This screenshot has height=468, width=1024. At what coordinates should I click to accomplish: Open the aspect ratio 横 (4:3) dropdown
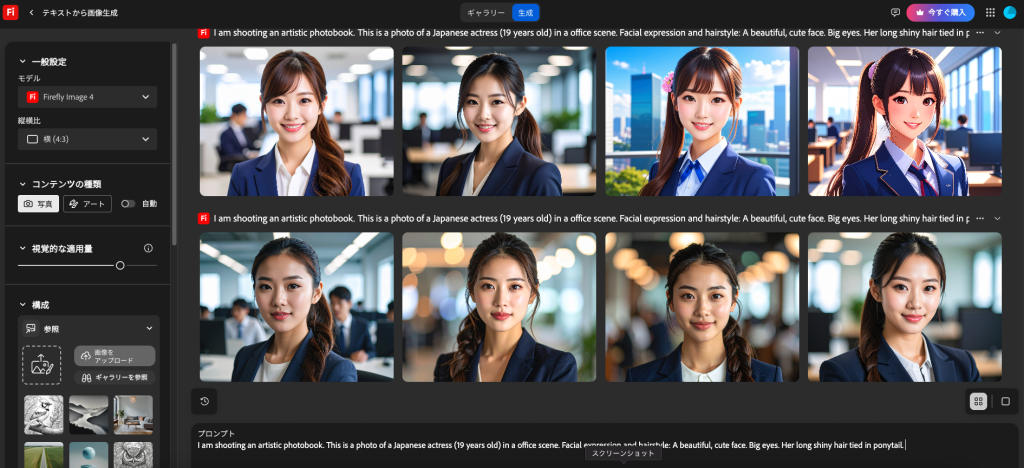pyautogui.click(x=88, y=139)
